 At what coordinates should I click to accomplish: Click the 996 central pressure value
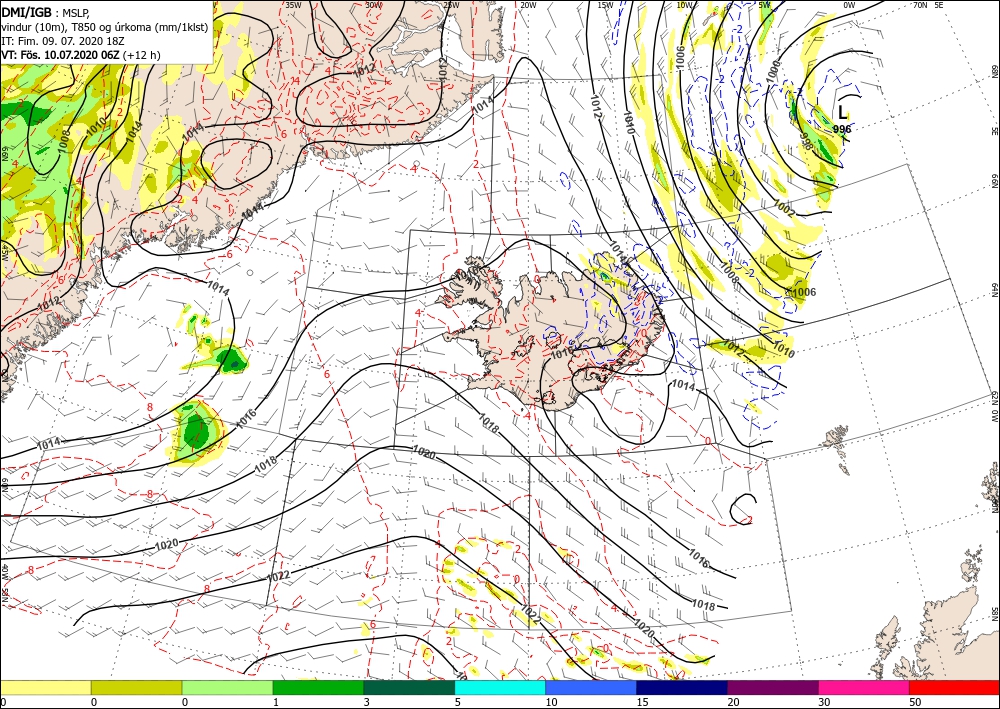click(x=842, y=129)
